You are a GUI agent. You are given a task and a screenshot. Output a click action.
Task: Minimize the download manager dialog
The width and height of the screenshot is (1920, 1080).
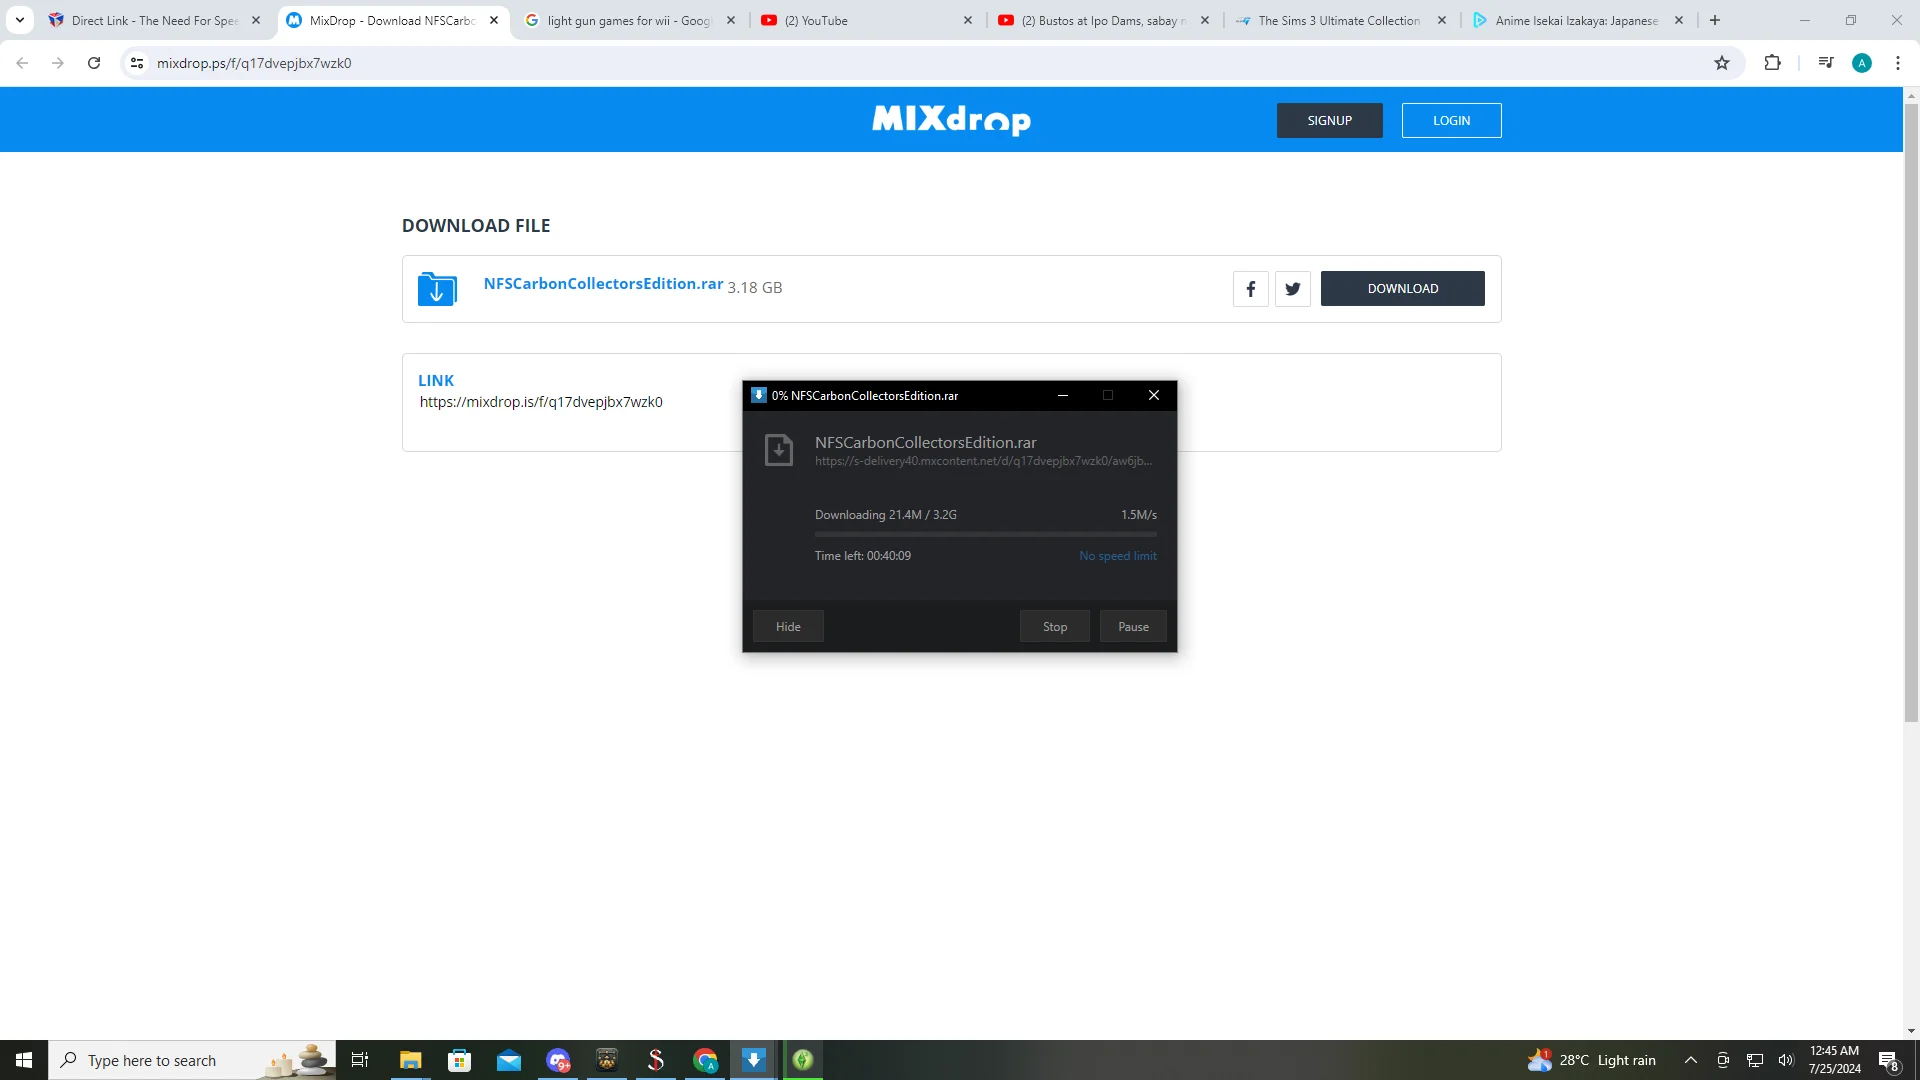click(1063, 396)
